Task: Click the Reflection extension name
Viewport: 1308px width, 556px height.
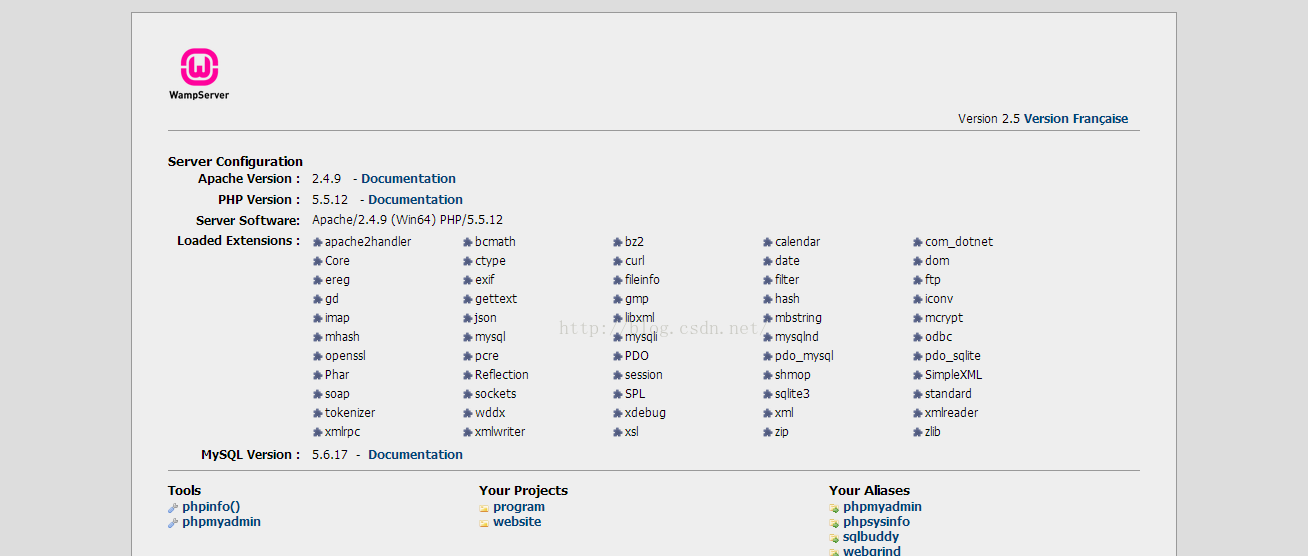Action: coord(502,375)
